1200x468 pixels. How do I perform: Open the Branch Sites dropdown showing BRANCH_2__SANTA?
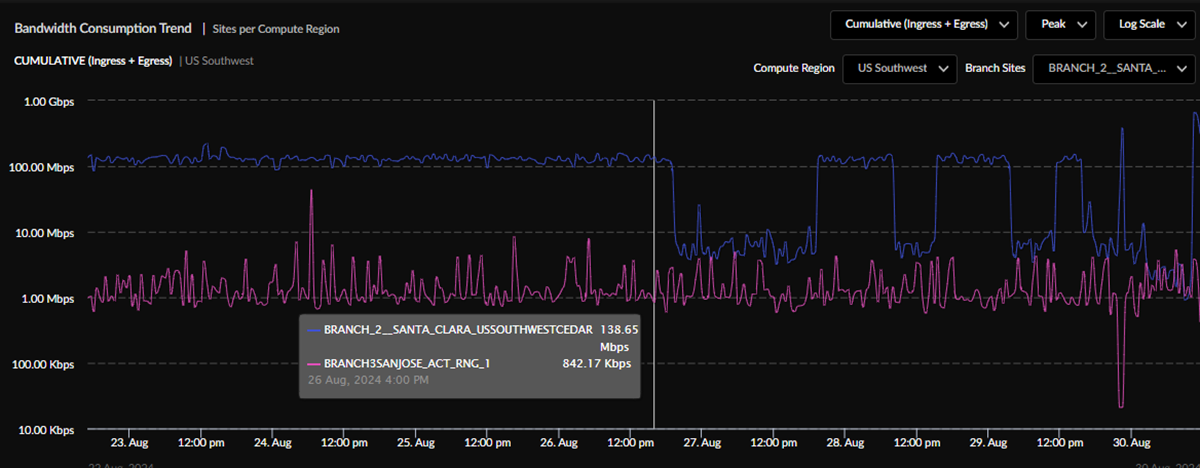click(x=1115, y=69)
